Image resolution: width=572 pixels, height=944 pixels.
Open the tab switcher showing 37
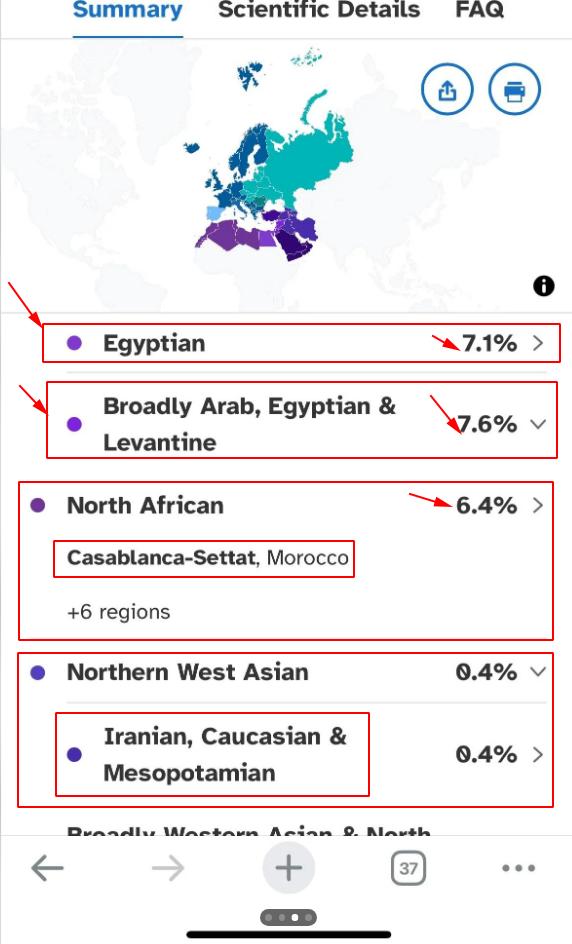408,868
